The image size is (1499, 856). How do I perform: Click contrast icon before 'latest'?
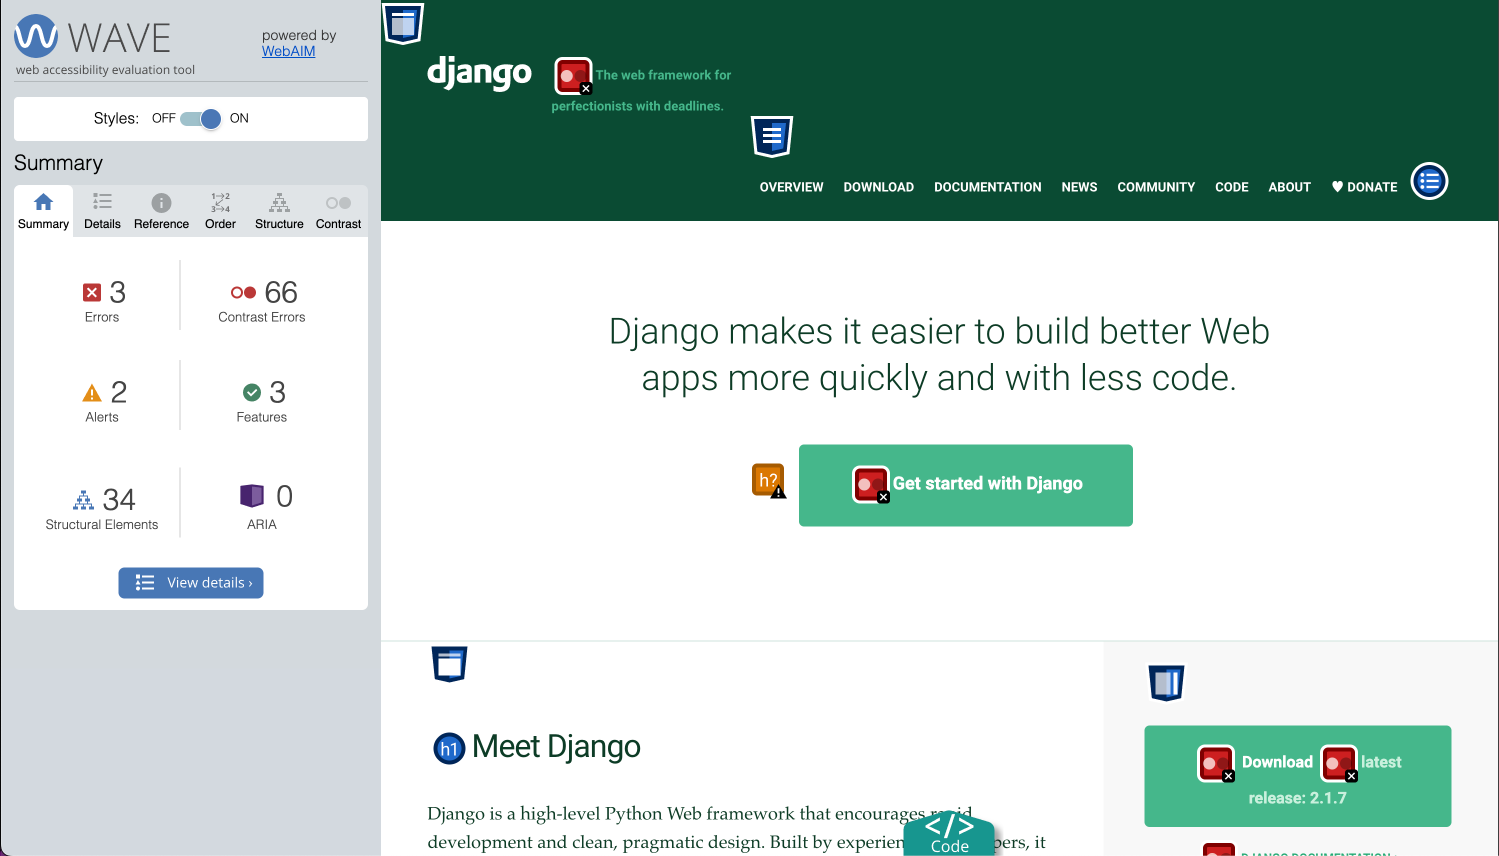coord(1339,764)
